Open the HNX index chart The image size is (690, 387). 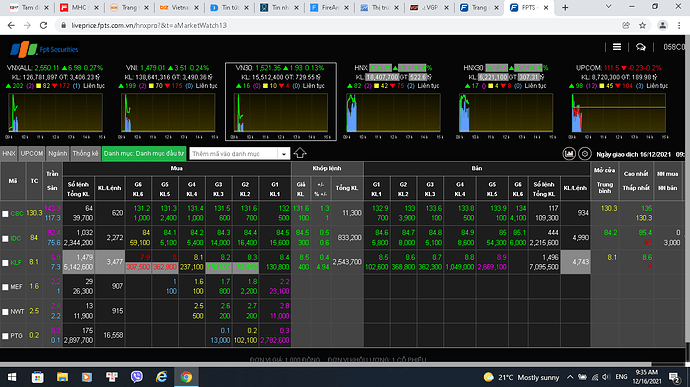click(393, 113)
